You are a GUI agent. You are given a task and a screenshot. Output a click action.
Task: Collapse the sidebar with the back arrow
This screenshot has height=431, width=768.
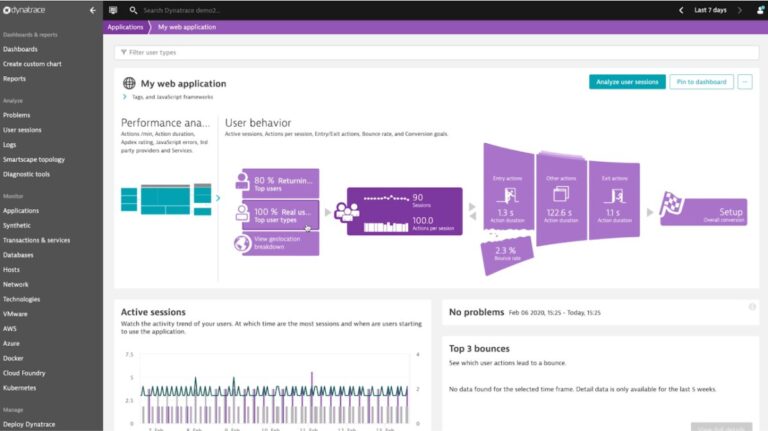click(x=93, y=10)
